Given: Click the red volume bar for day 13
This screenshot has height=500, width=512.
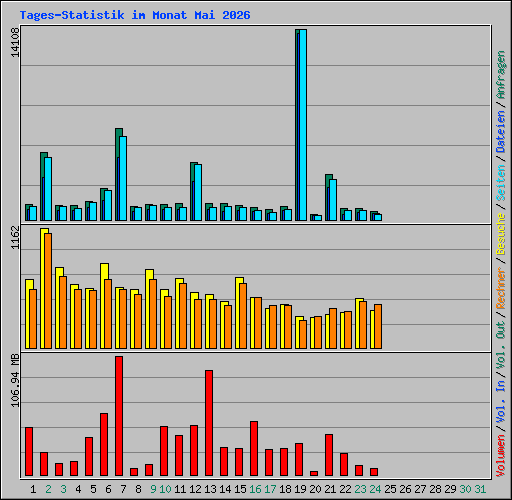Looking at the screenshot, I should [x=209, y=423].
